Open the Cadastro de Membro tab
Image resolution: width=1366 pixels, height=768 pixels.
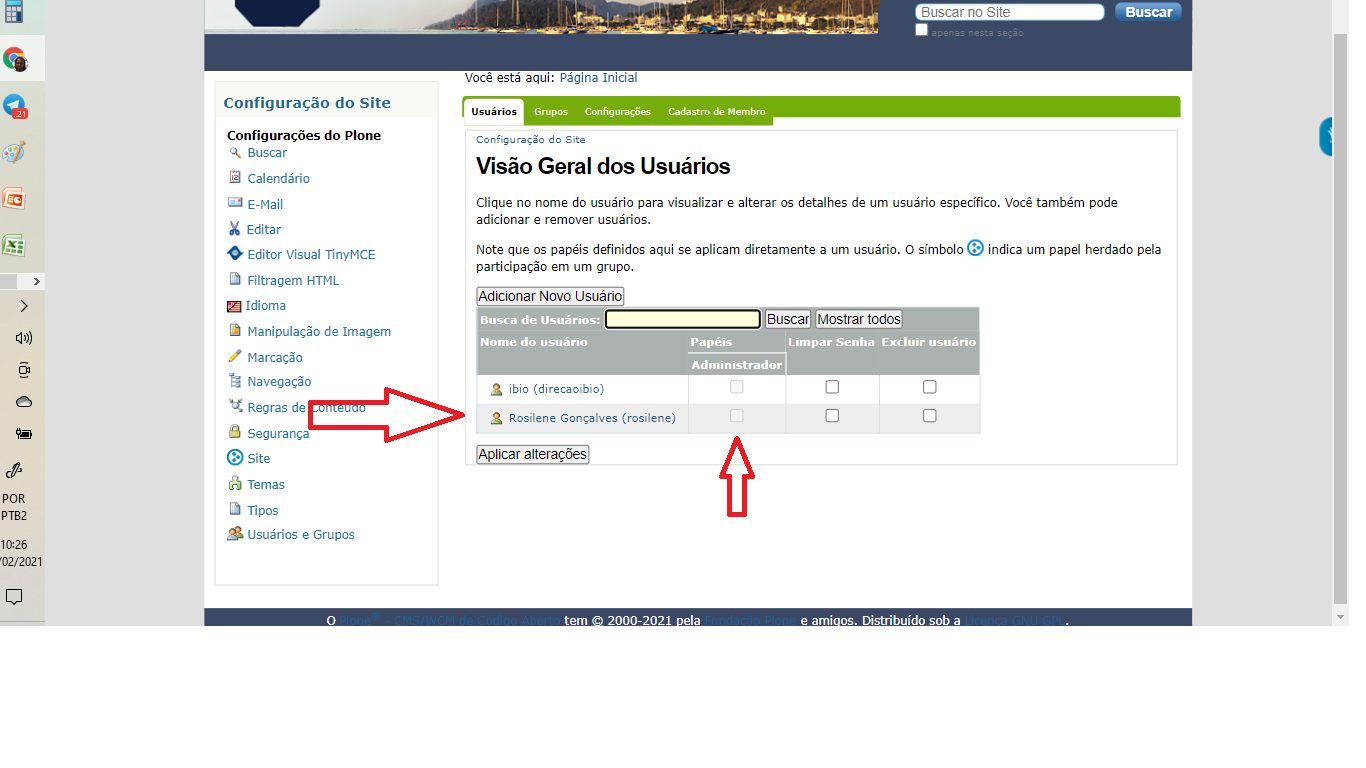[716, 112]
